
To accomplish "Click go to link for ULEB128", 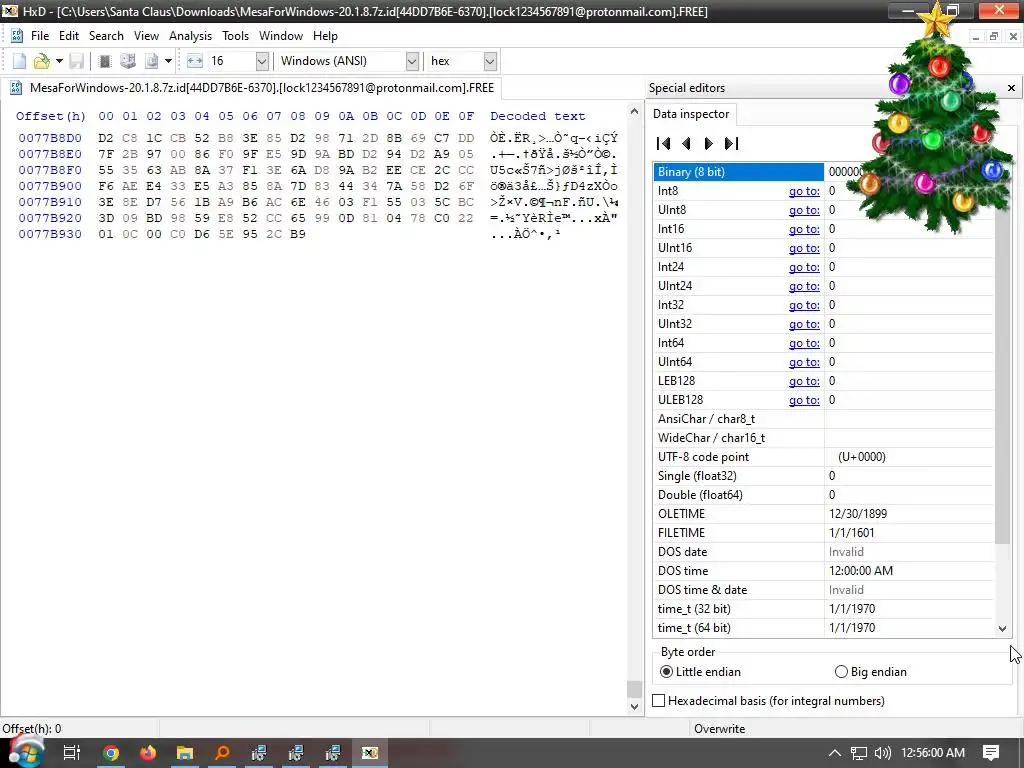I will click(804, 400).
